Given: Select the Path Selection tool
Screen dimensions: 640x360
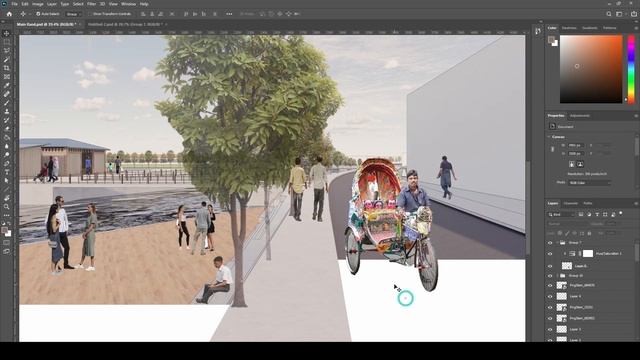Looking at the screenshot, I should (x=6, y=181).
